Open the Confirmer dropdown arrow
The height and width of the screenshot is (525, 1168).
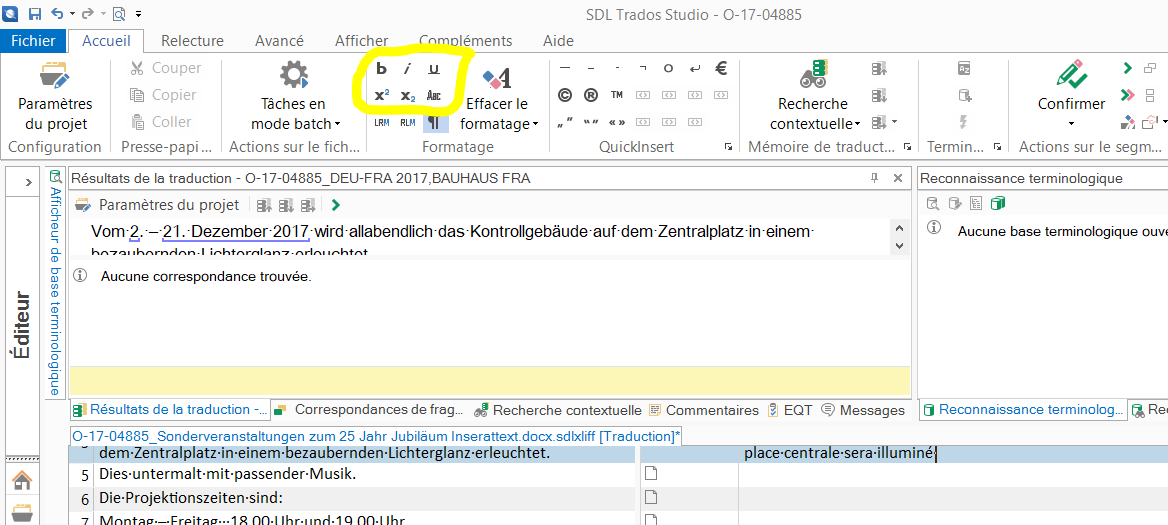[x=1072, y=124]
